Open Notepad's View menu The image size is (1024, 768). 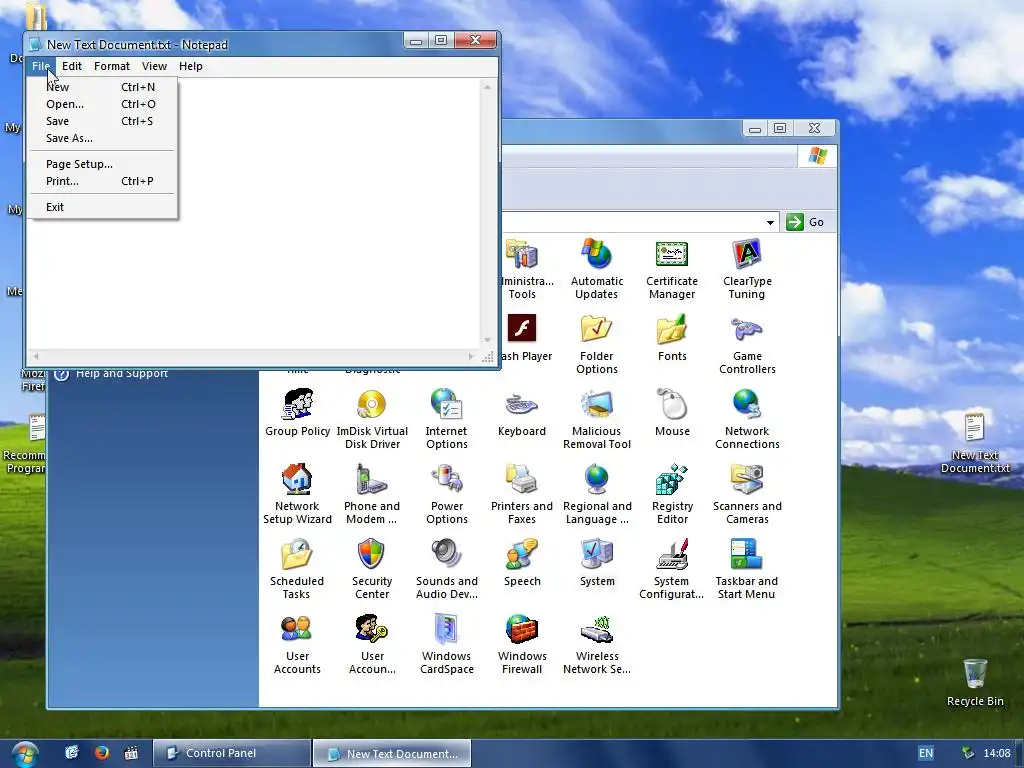click(154, 66)
